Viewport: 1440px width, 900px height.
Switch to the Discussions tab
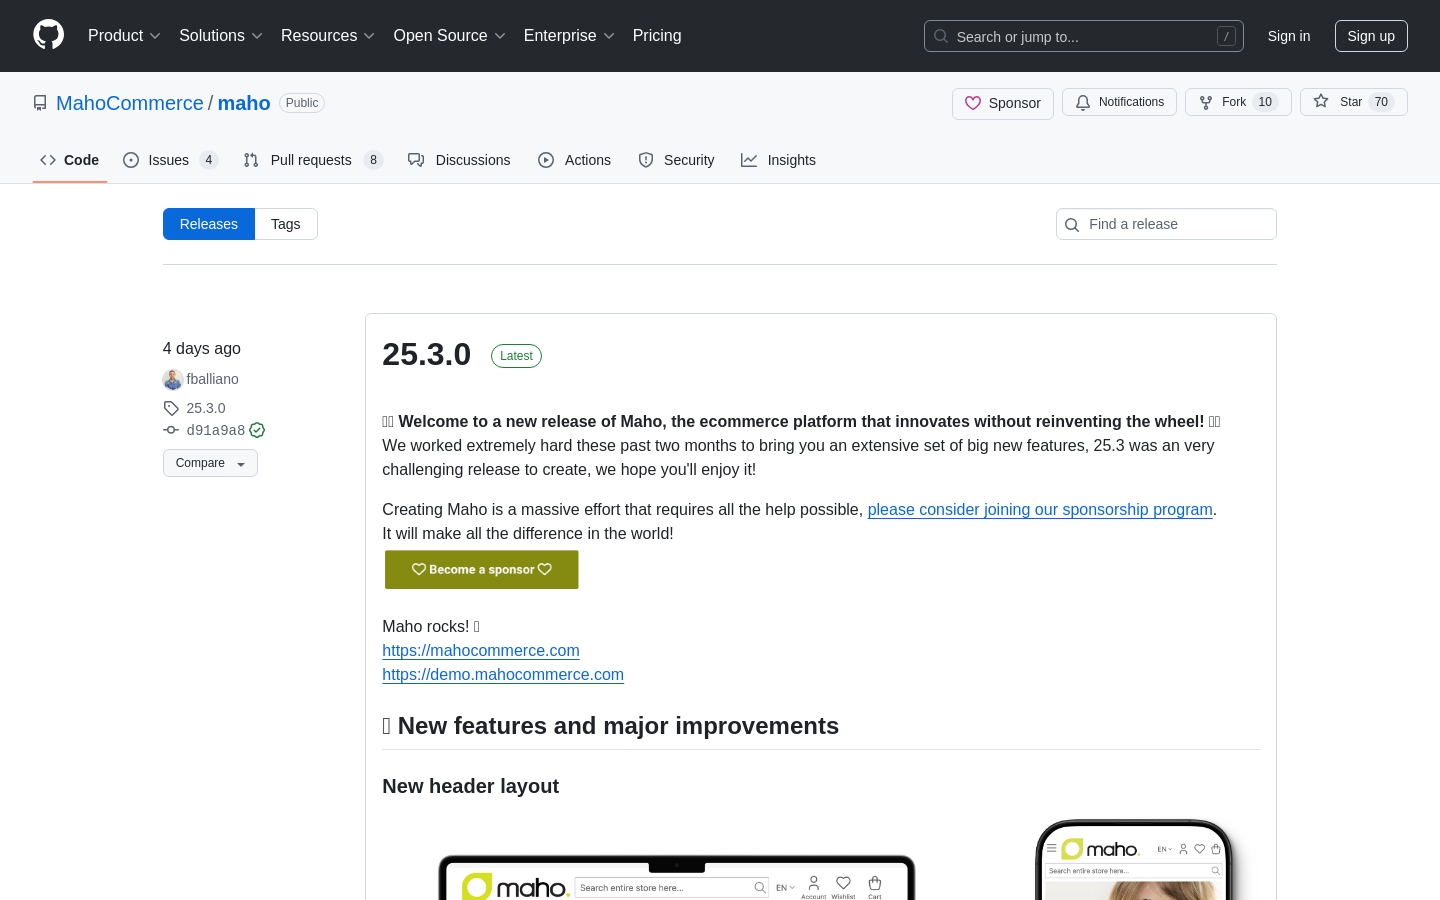[459, 160]
